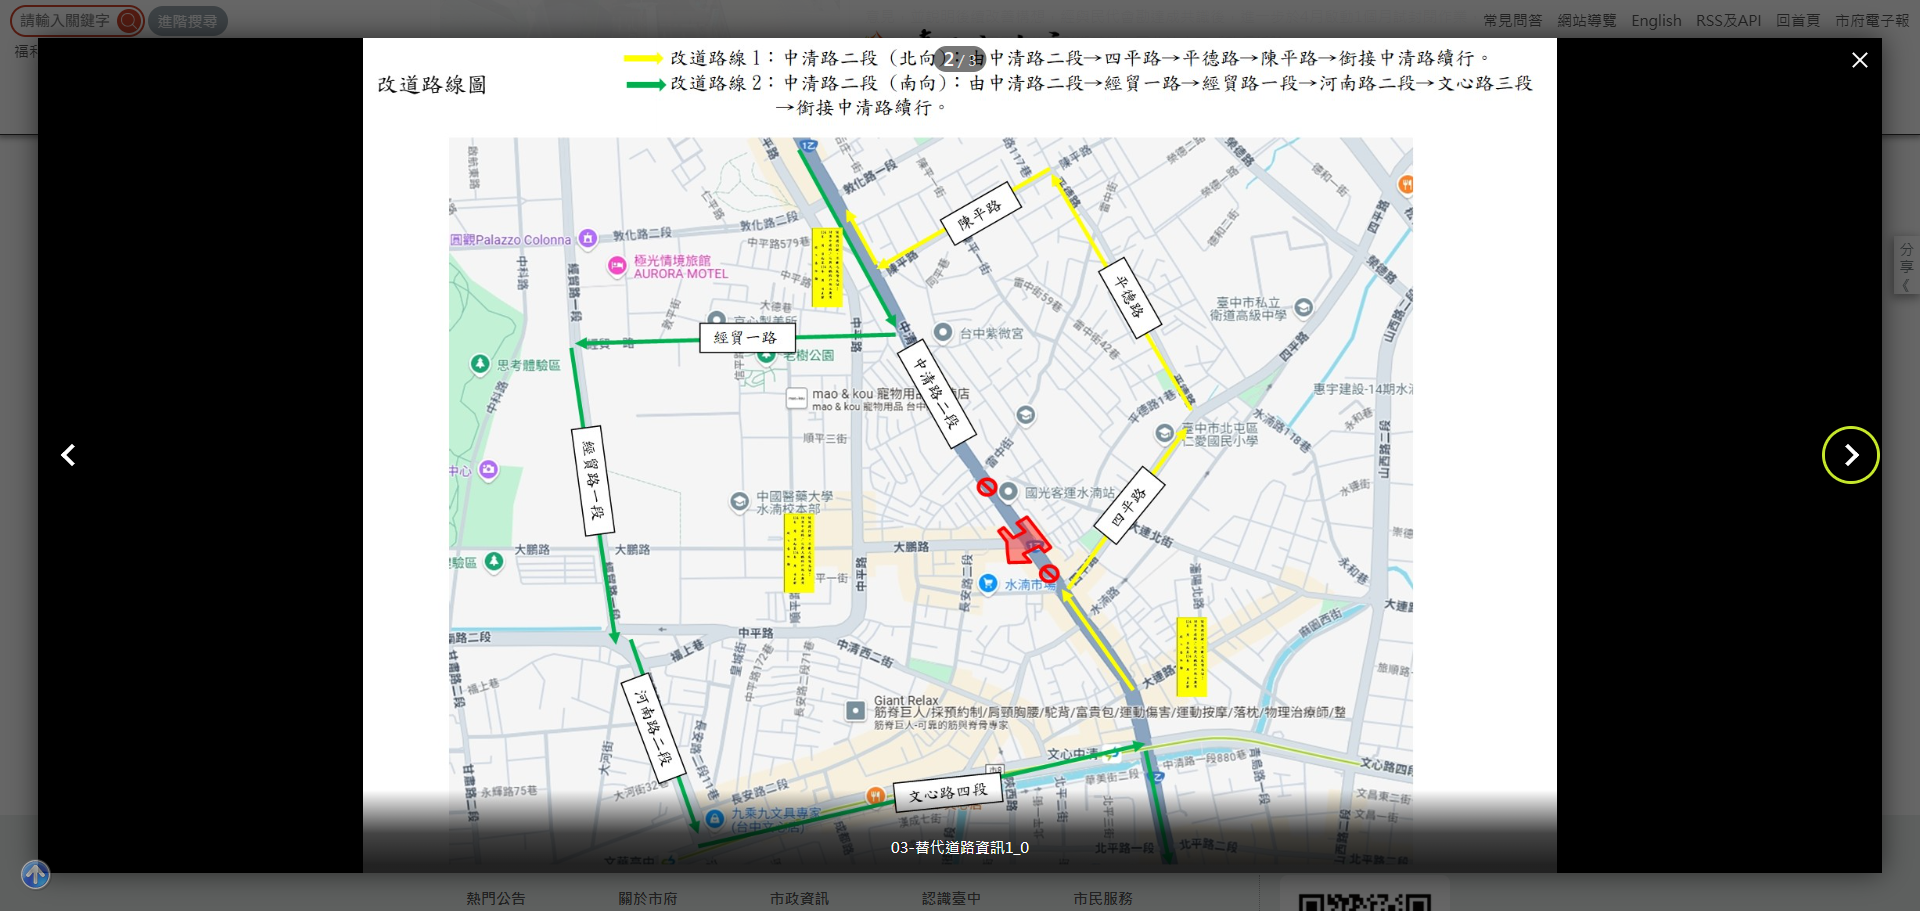The image size is (1920, 911).
Task: Open 網站導覽 site map link
Action: [x=1586, y=20]
